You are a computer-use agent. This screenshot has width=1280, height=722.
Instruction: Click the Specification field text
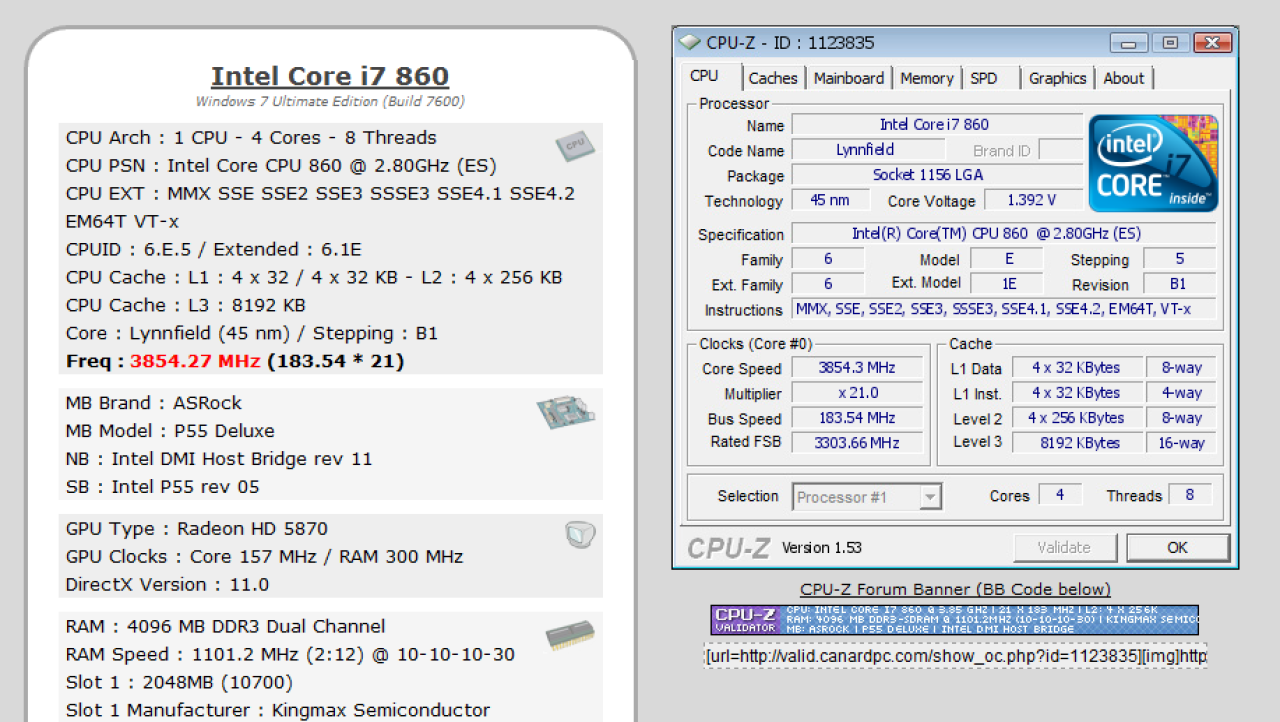point(1004,234)
